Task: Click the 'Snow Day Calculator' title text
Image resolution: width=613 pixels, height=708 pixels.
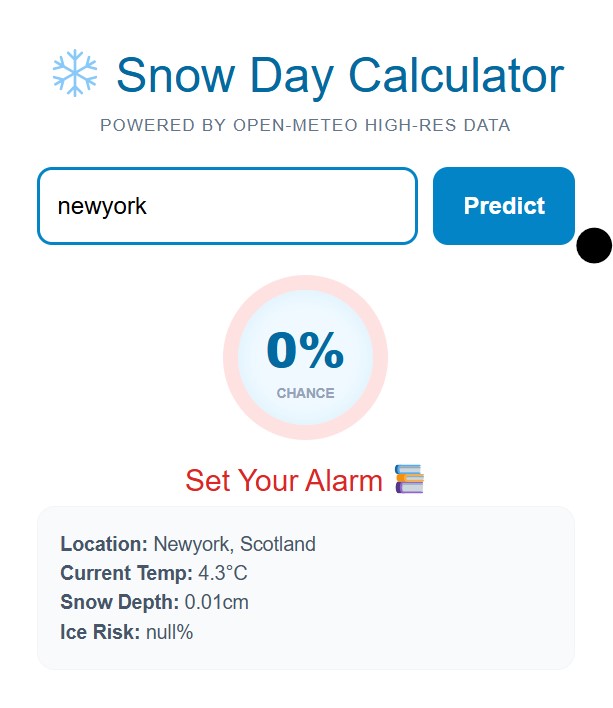Action: [x=340, y=75]
